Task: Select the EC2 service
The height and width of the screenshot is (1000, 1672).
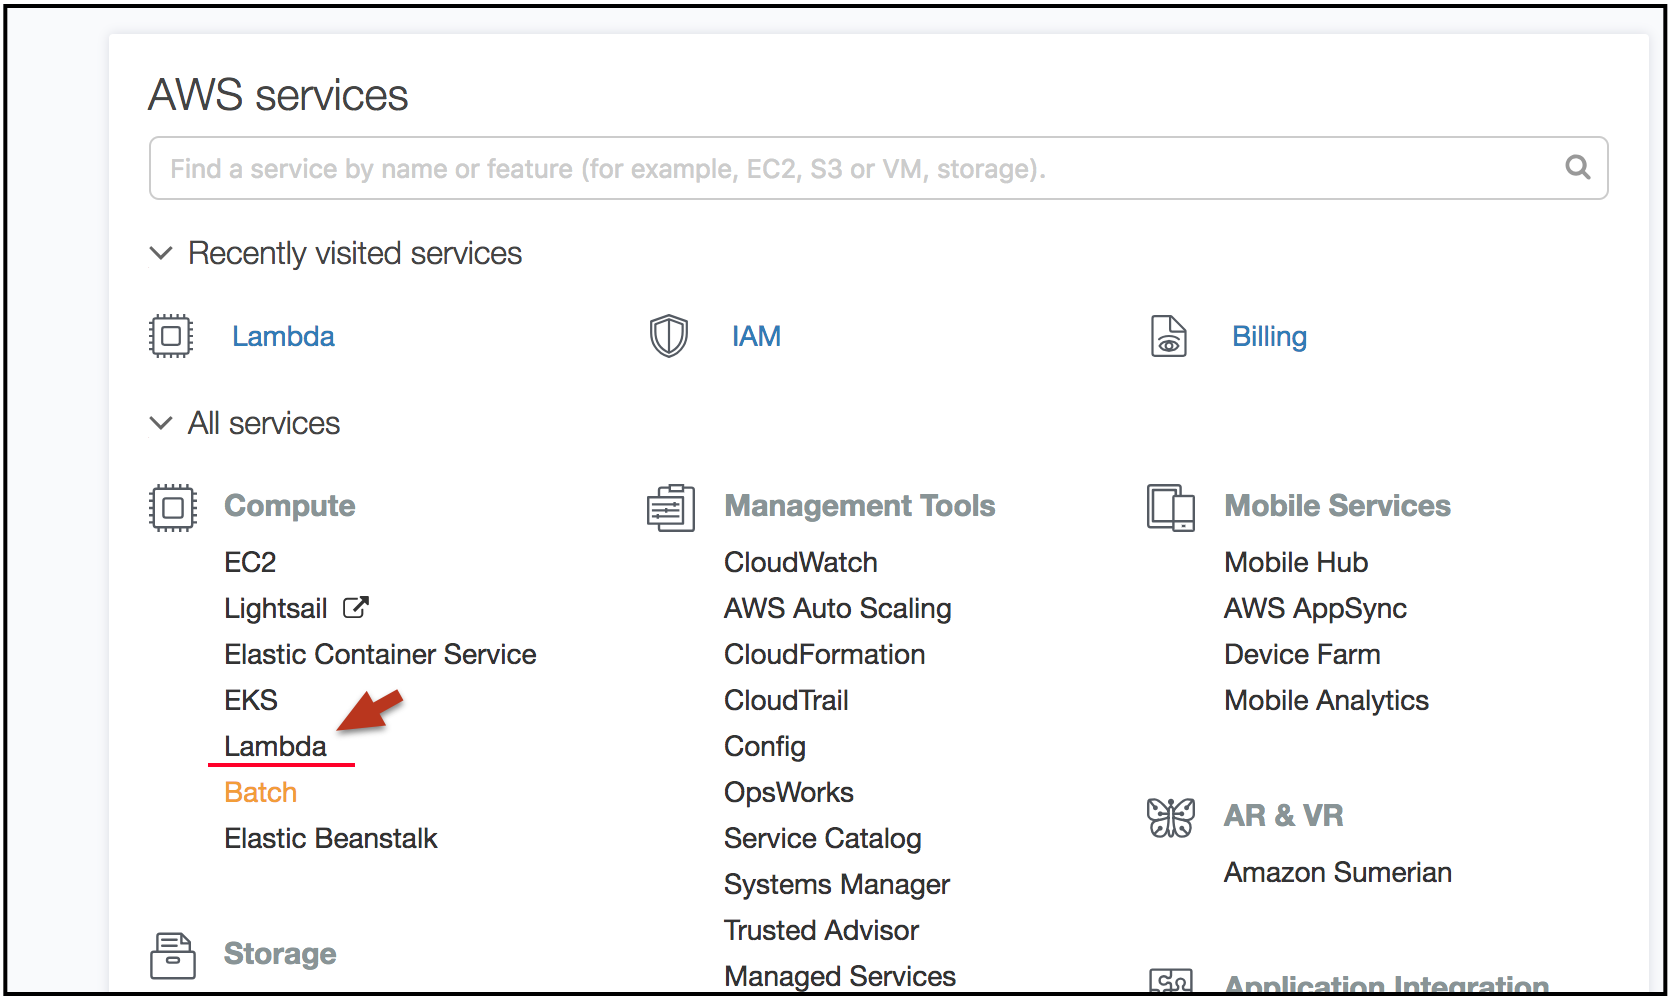Action: coord(250,562)
